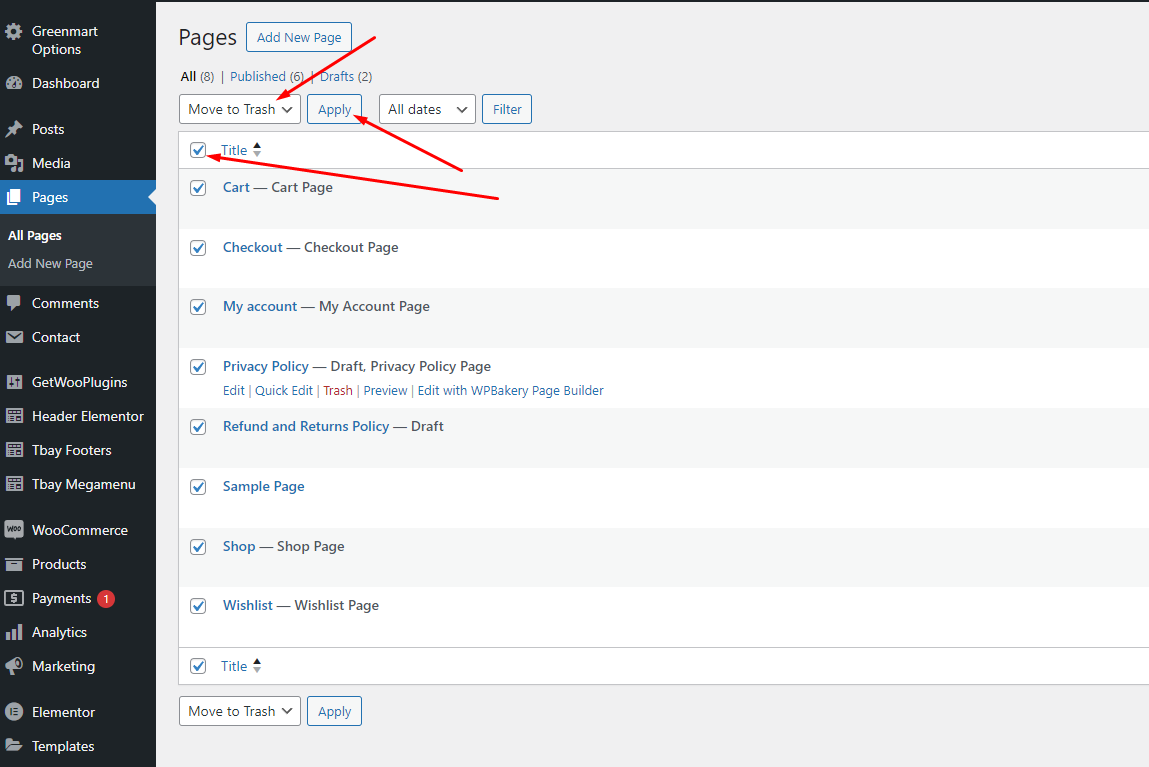
Task: Click the Dashboard gauge icon in sidebar
Action: [x=14, y=83]
